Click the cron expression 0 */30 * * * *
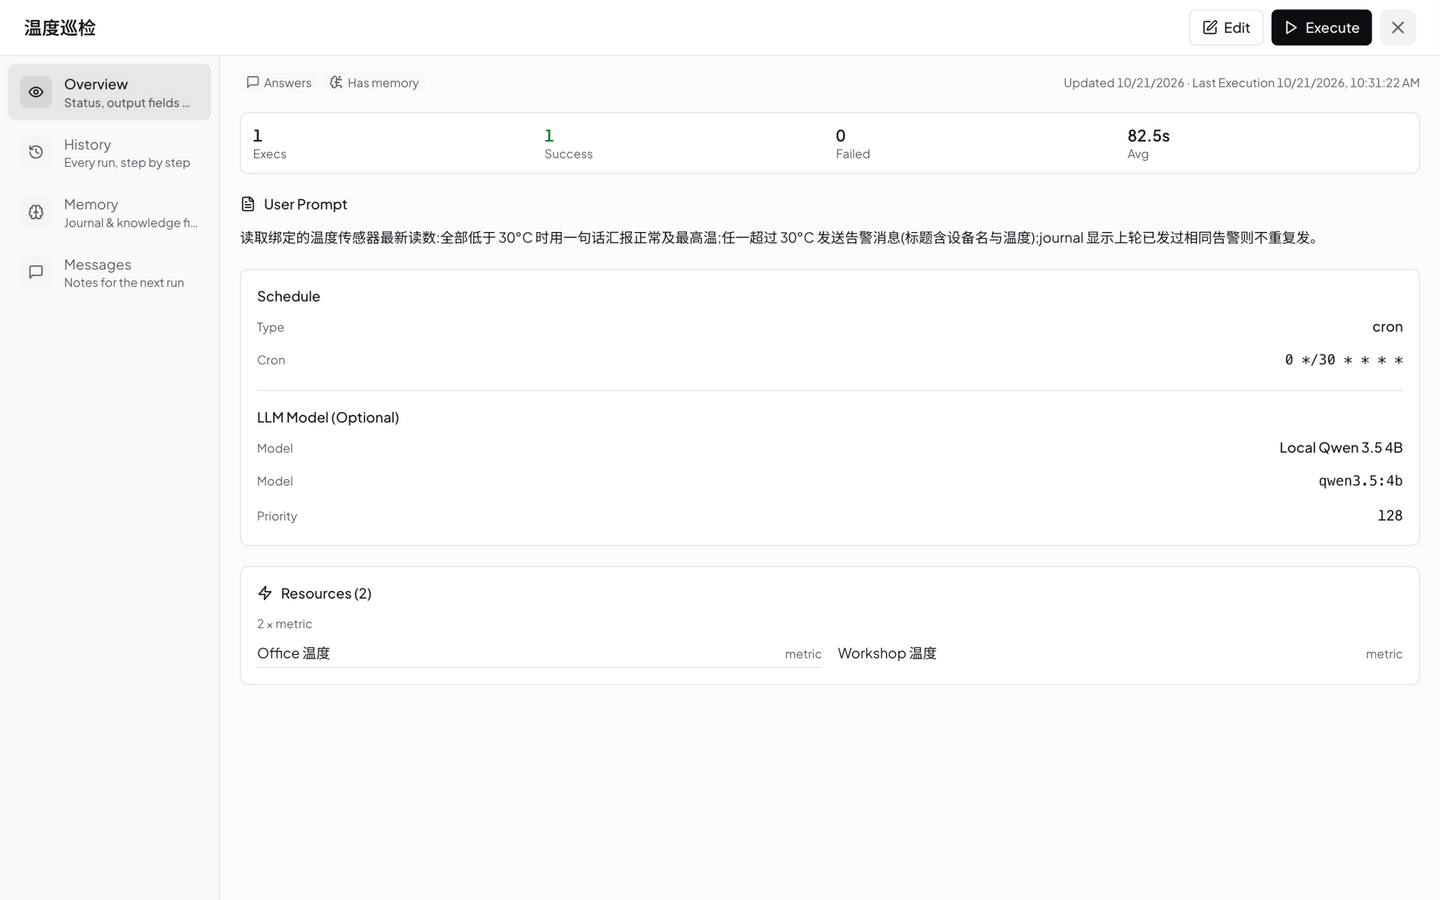 coord(1344,360)
